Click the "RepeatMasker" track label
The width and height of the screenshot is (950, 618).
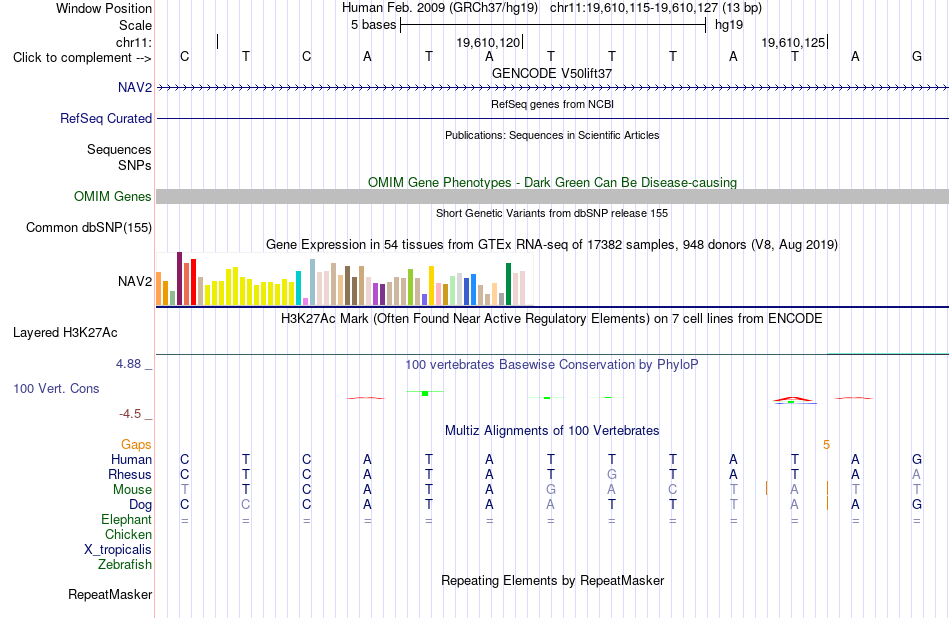[110, 595]
